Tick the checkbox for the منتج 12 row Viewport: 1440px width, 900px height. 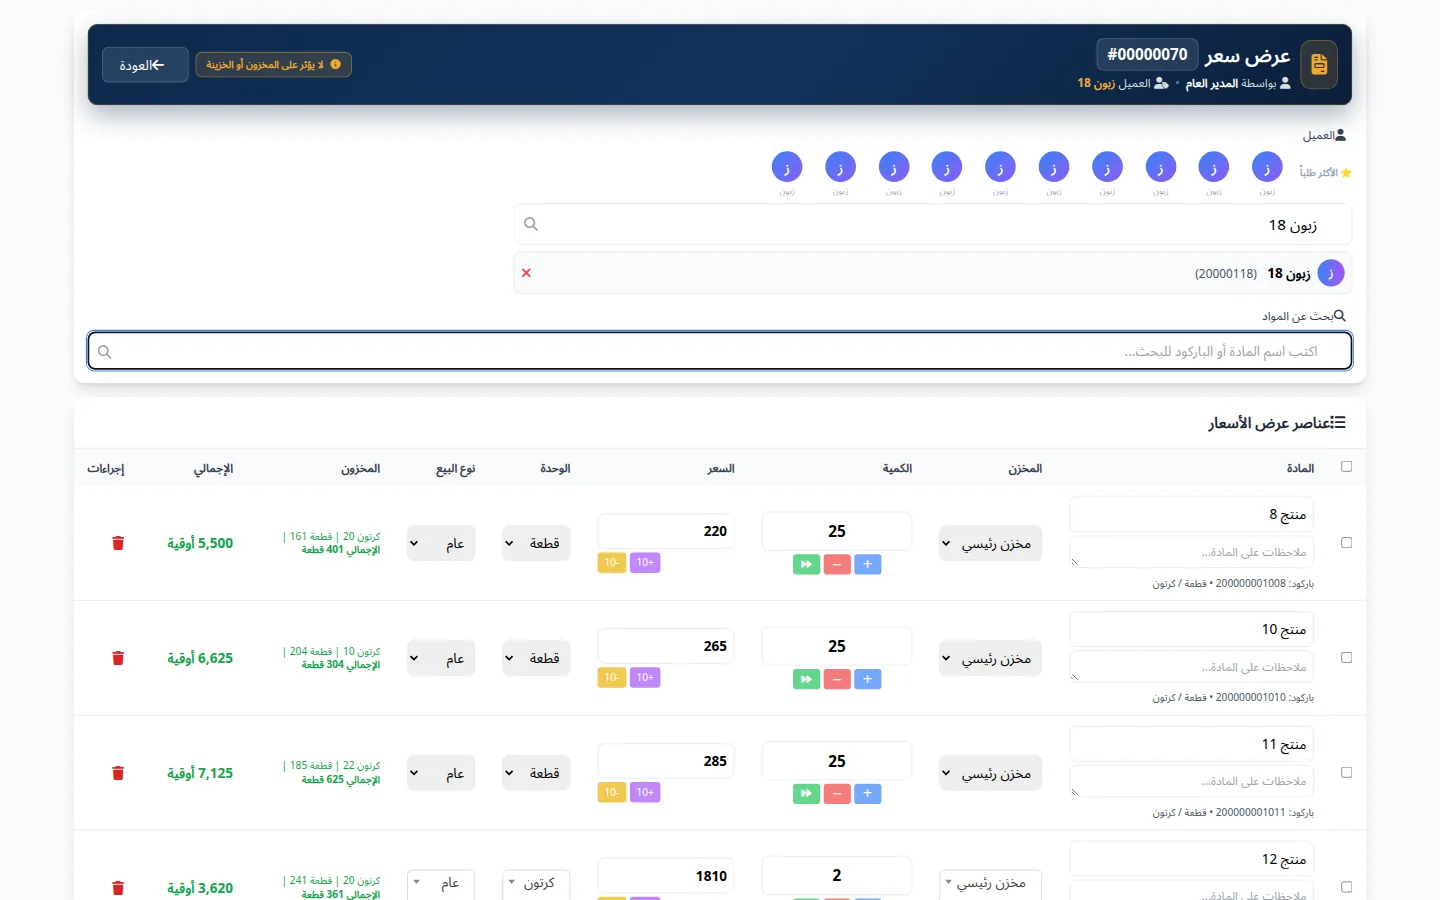tap(1346, 887)
